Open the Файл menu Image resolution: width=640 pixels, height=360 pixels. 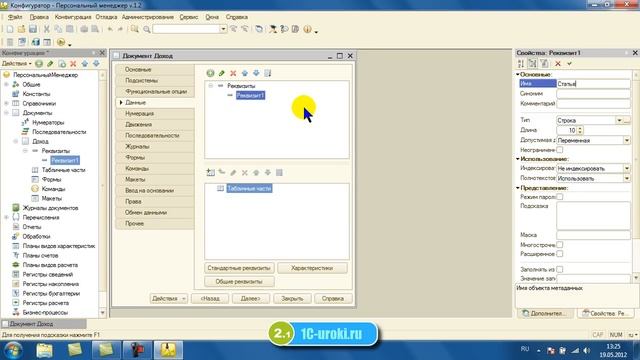pyautogui.click(x=15, y=17)
